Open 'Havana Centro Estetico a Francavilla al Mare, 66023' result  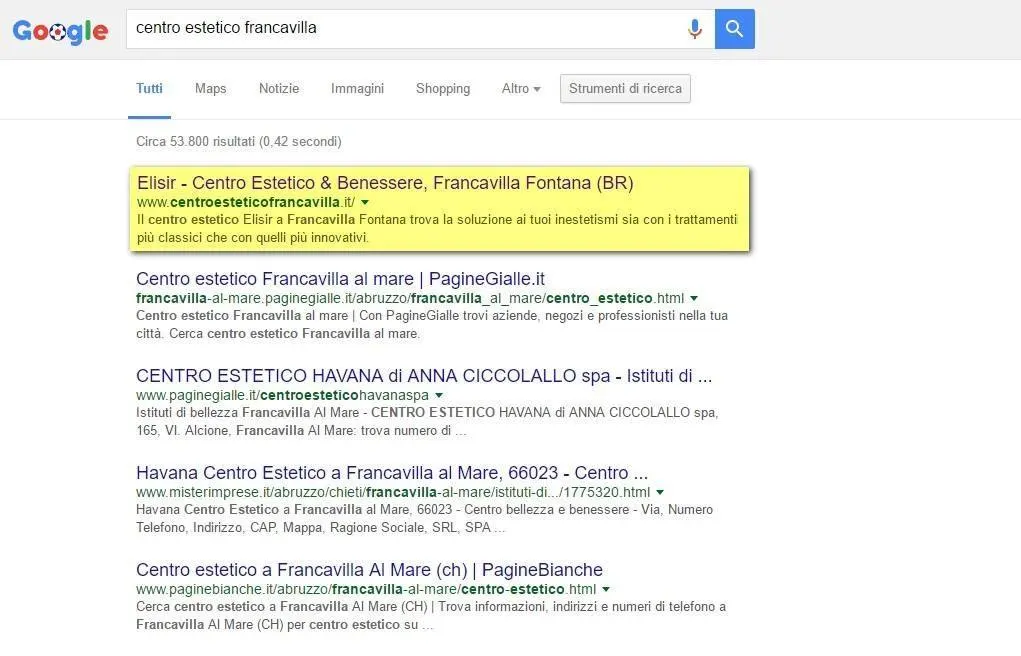392,473
